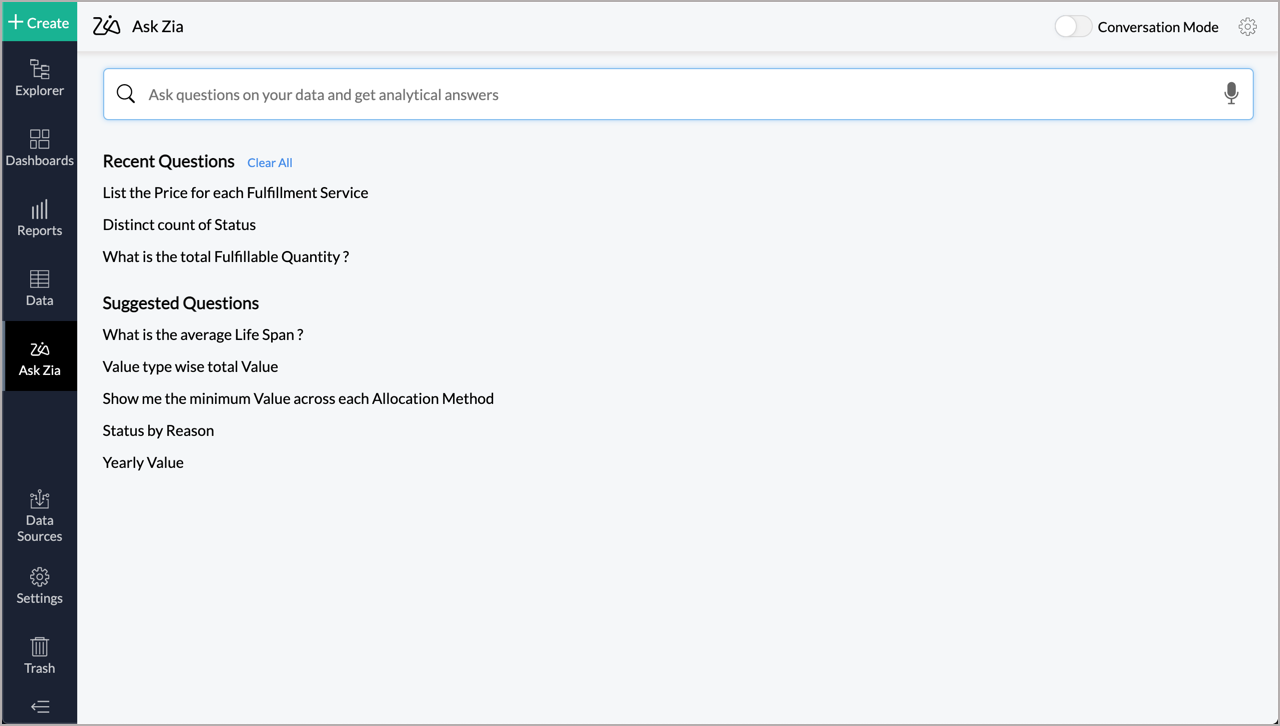Go to Dashboards in the sidebar

click(39, 147)
